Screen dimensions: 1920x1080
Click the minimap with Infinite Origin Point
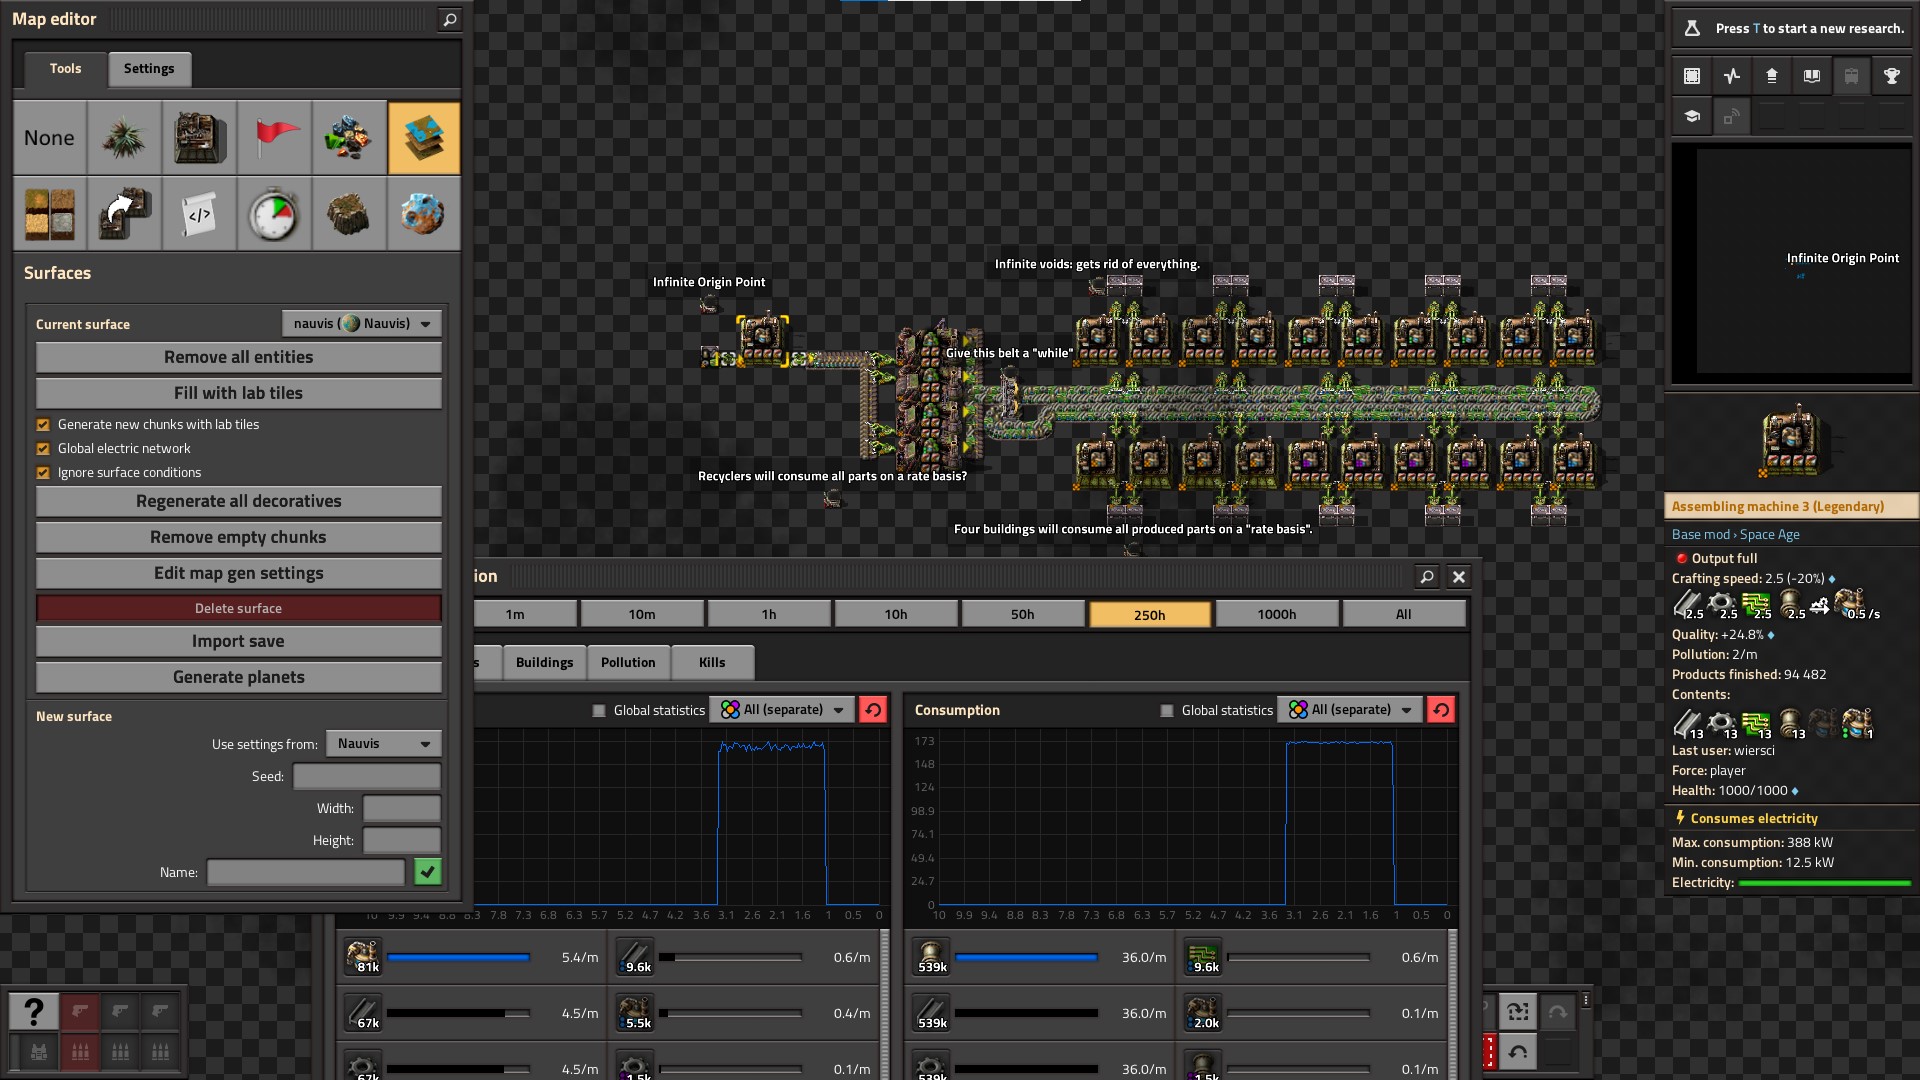point(1791,264)
